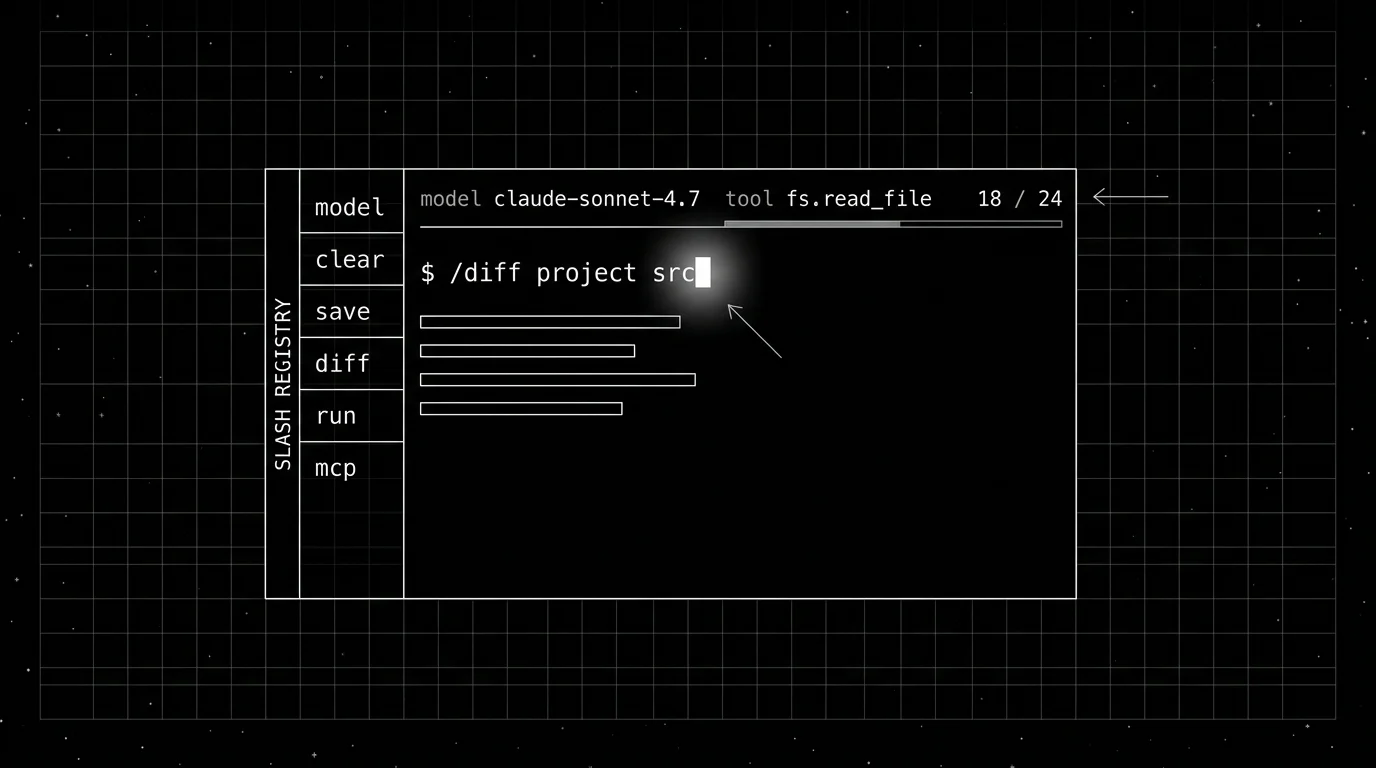
Task: Click the 18 / 24 counter
Action: (1020, 199)
